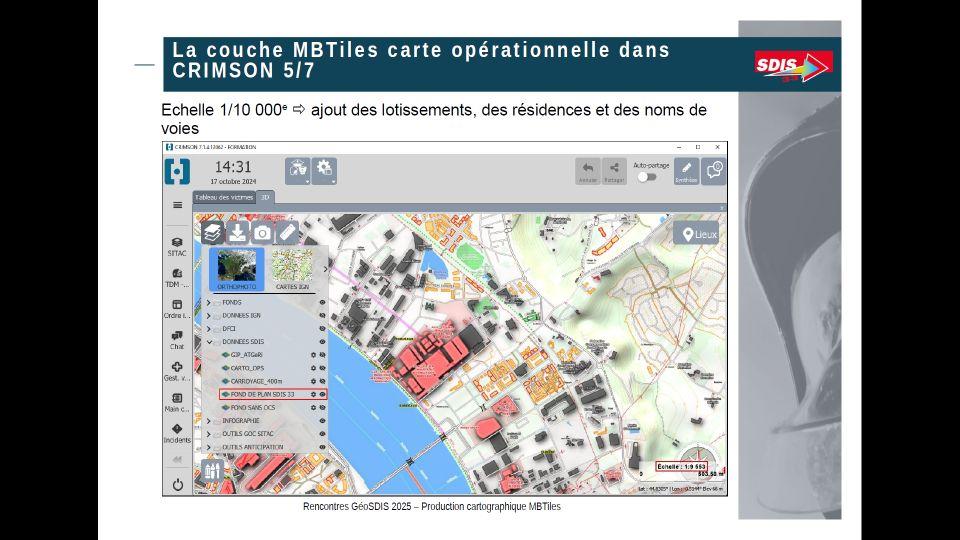Toggle visibility of OUTILS GOC SITAC group
960x540 pixels.
pyautogui.click(x=323, y=433)
